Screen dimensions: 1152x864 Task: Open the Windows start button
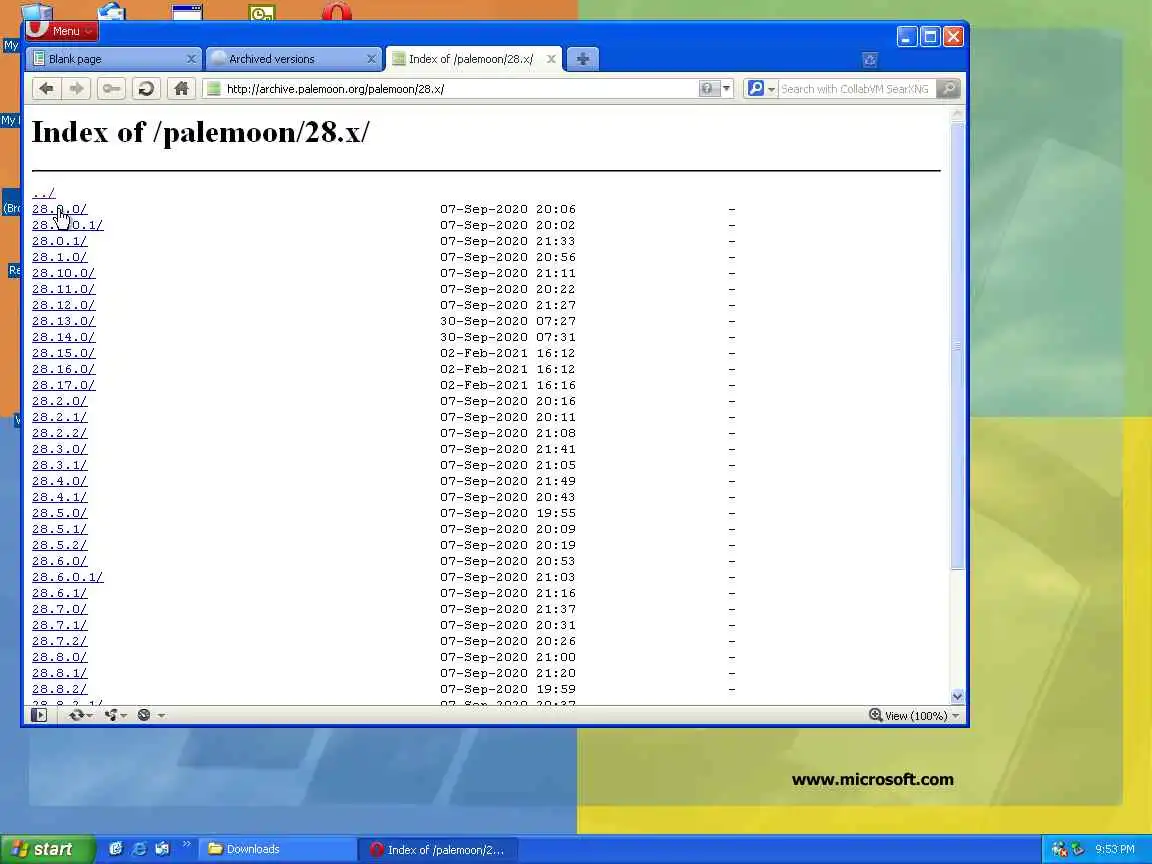(48, 849)
